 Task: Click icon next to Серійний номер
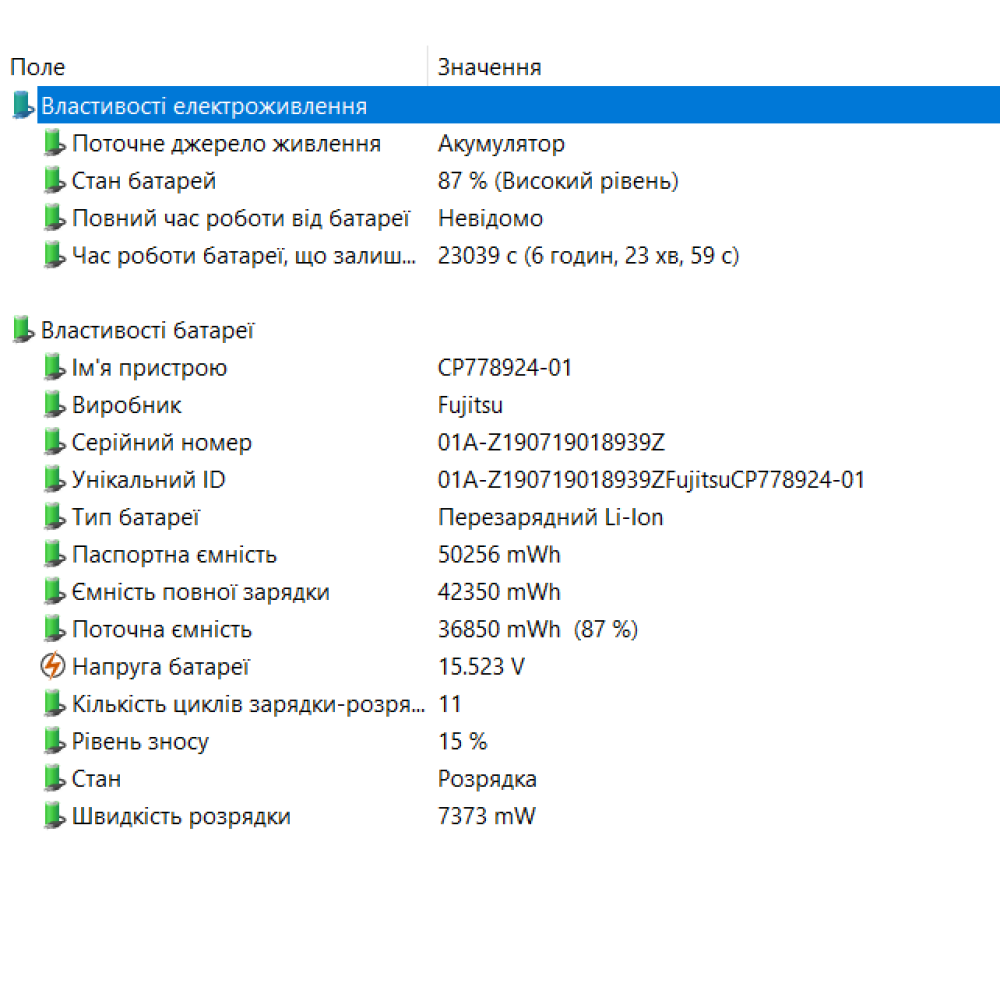point(54,441)
